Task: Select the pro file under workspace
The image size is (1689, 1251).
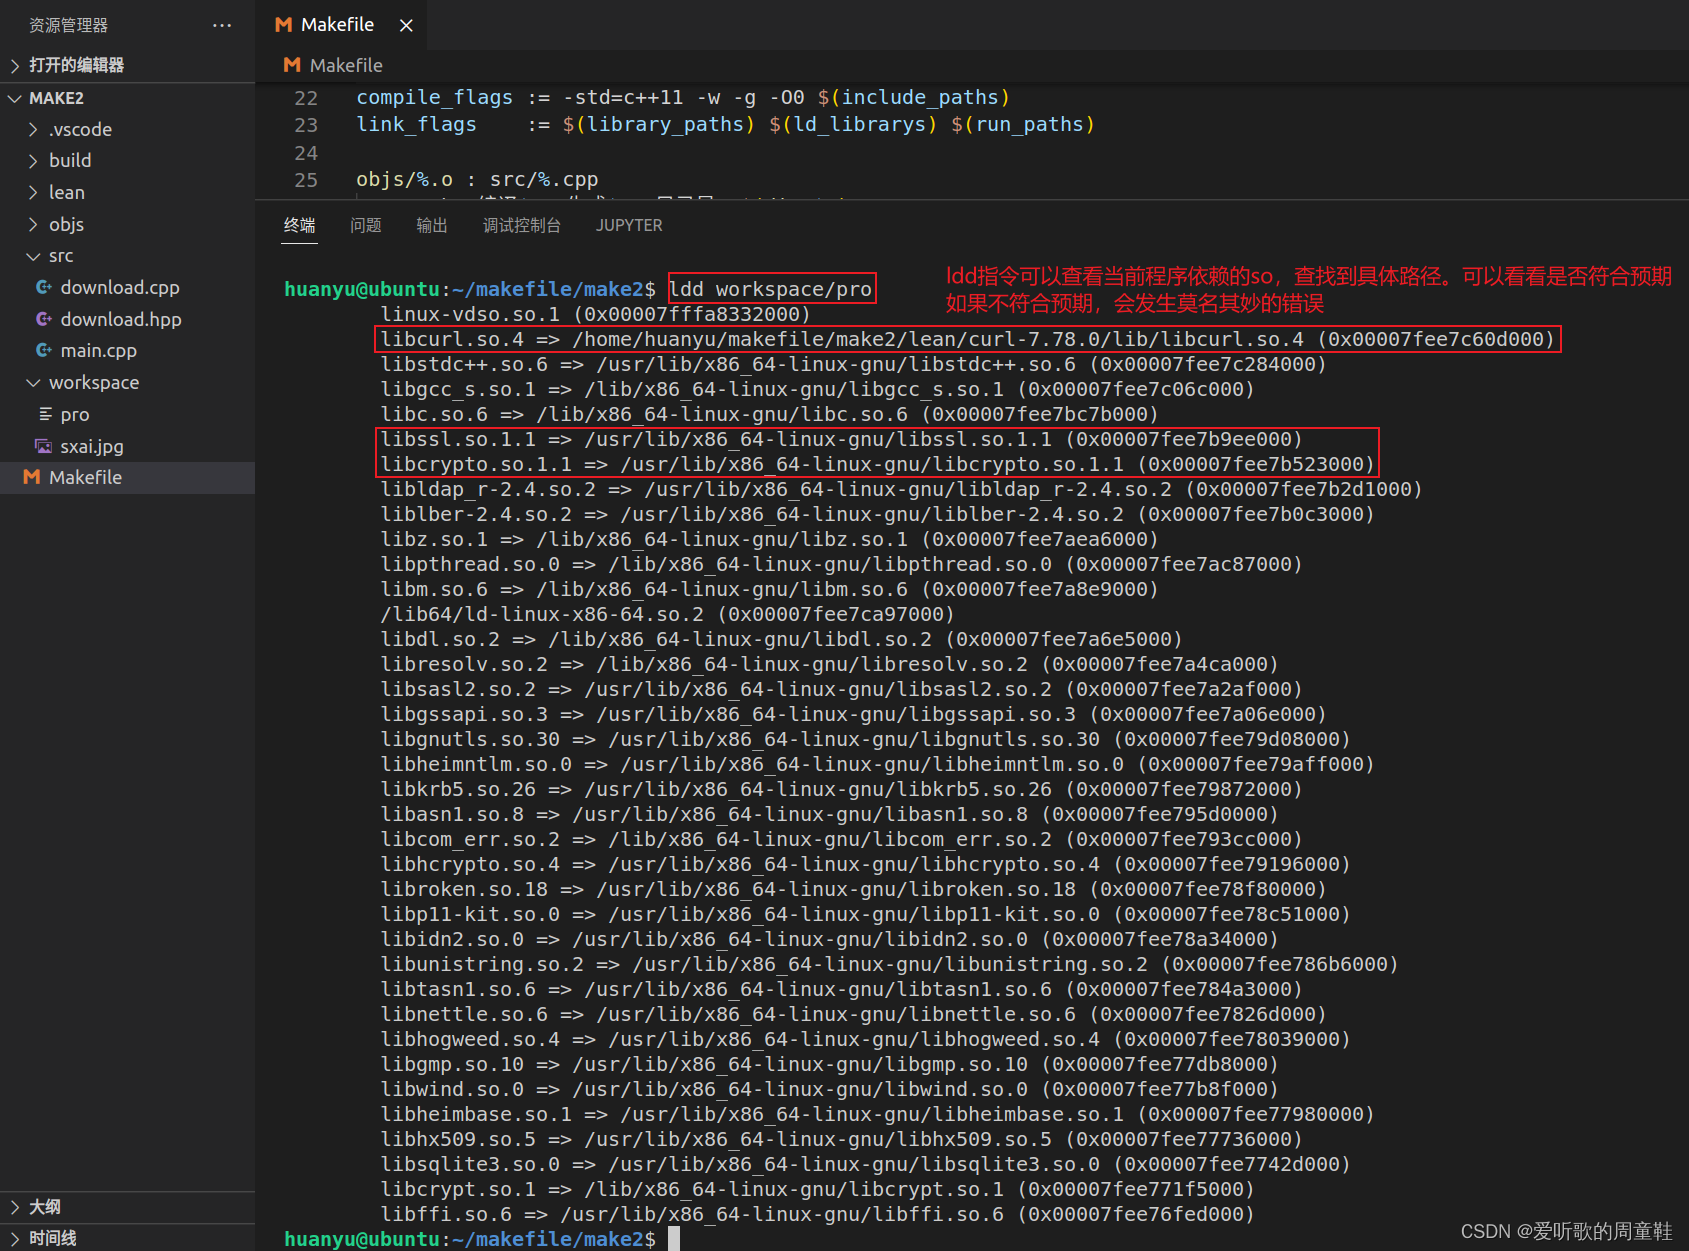Action: click(128, 414)
